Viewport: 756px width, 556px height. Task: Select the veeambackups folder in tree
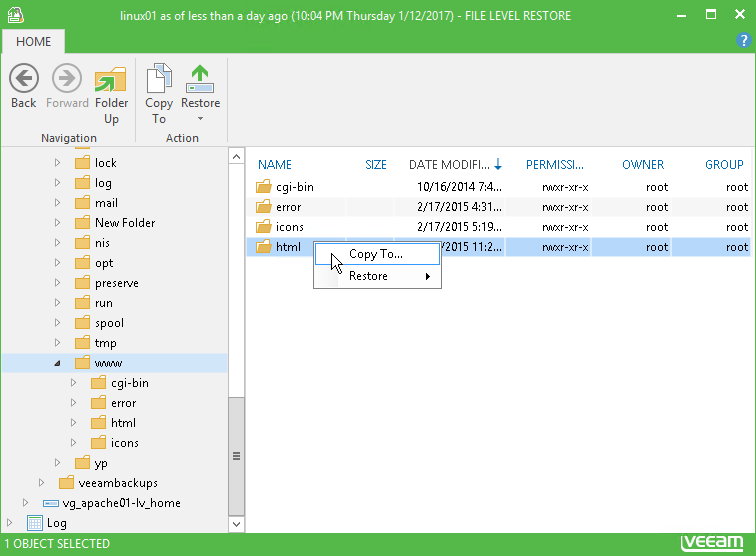coord(118,483)
